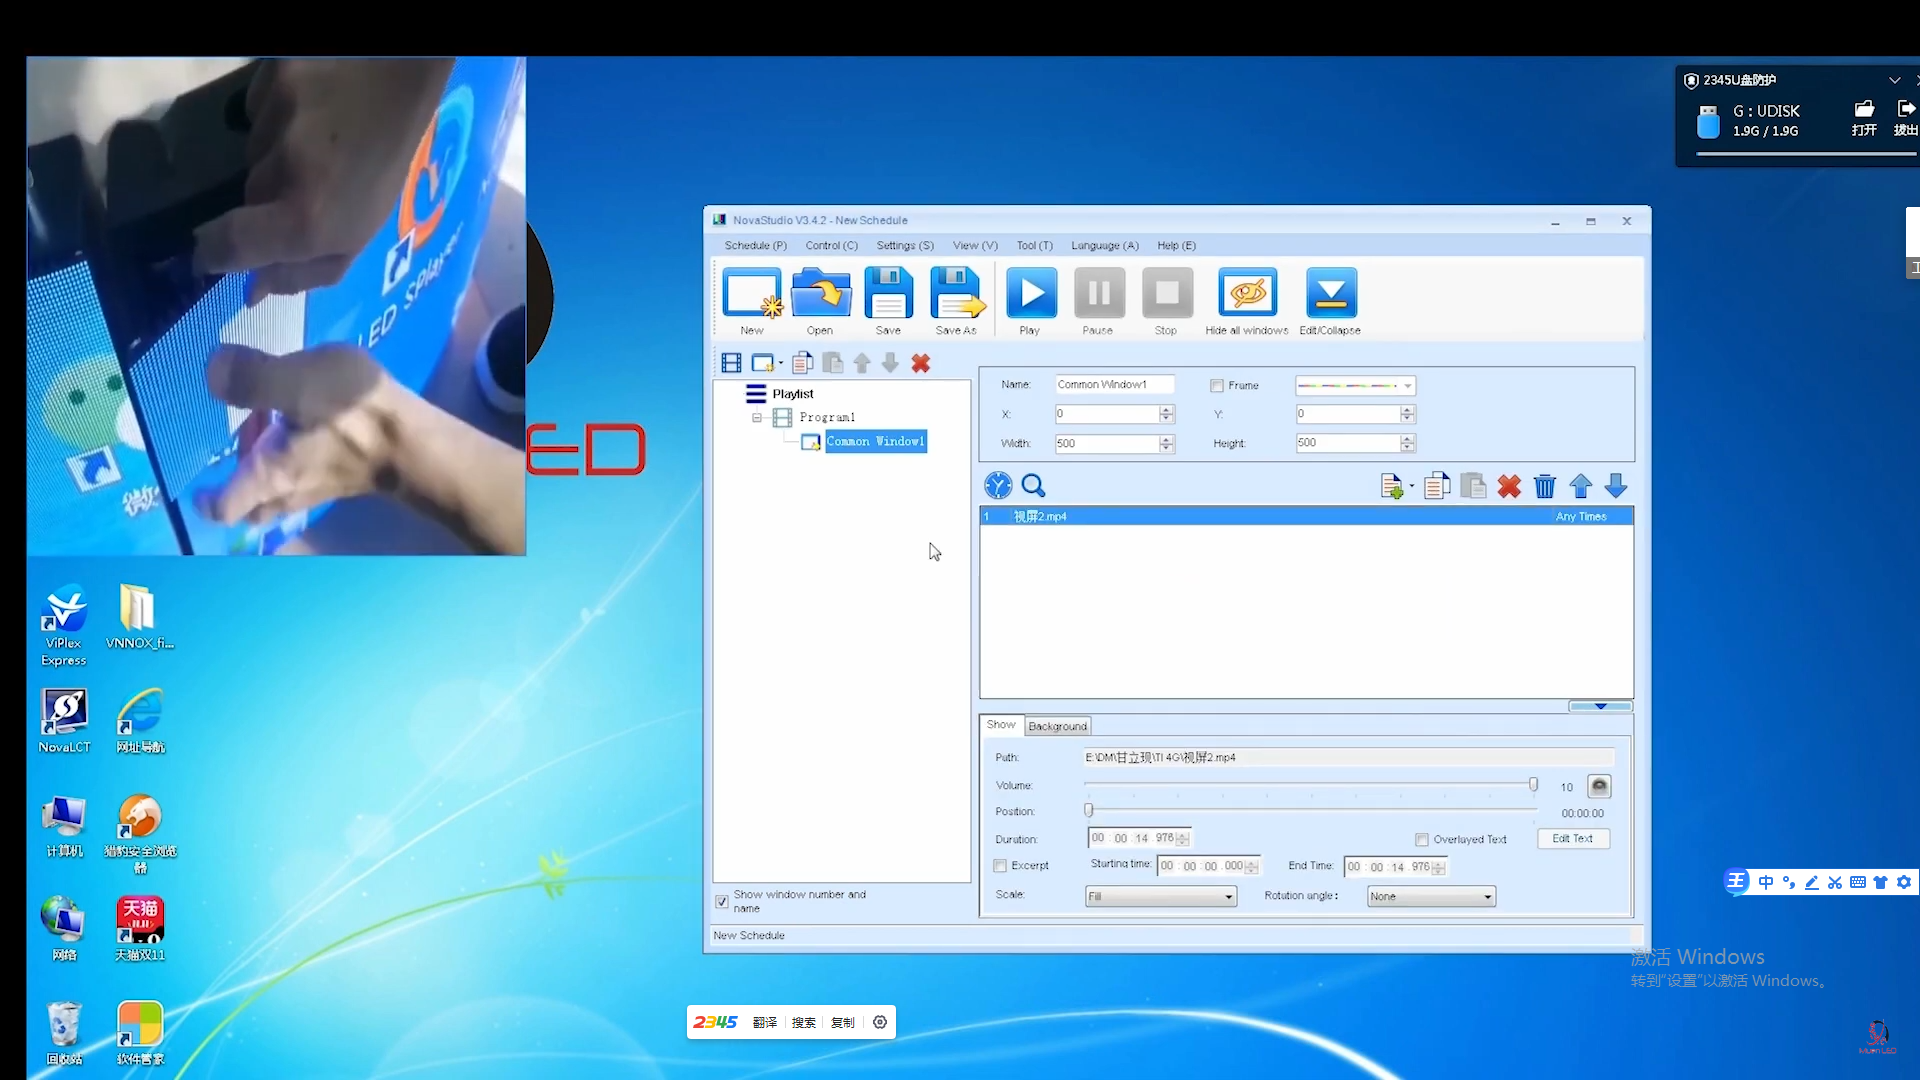1920x1080 pixels.
Task: Toggle Show window number and name checkbox
Action: coord(722,902)
